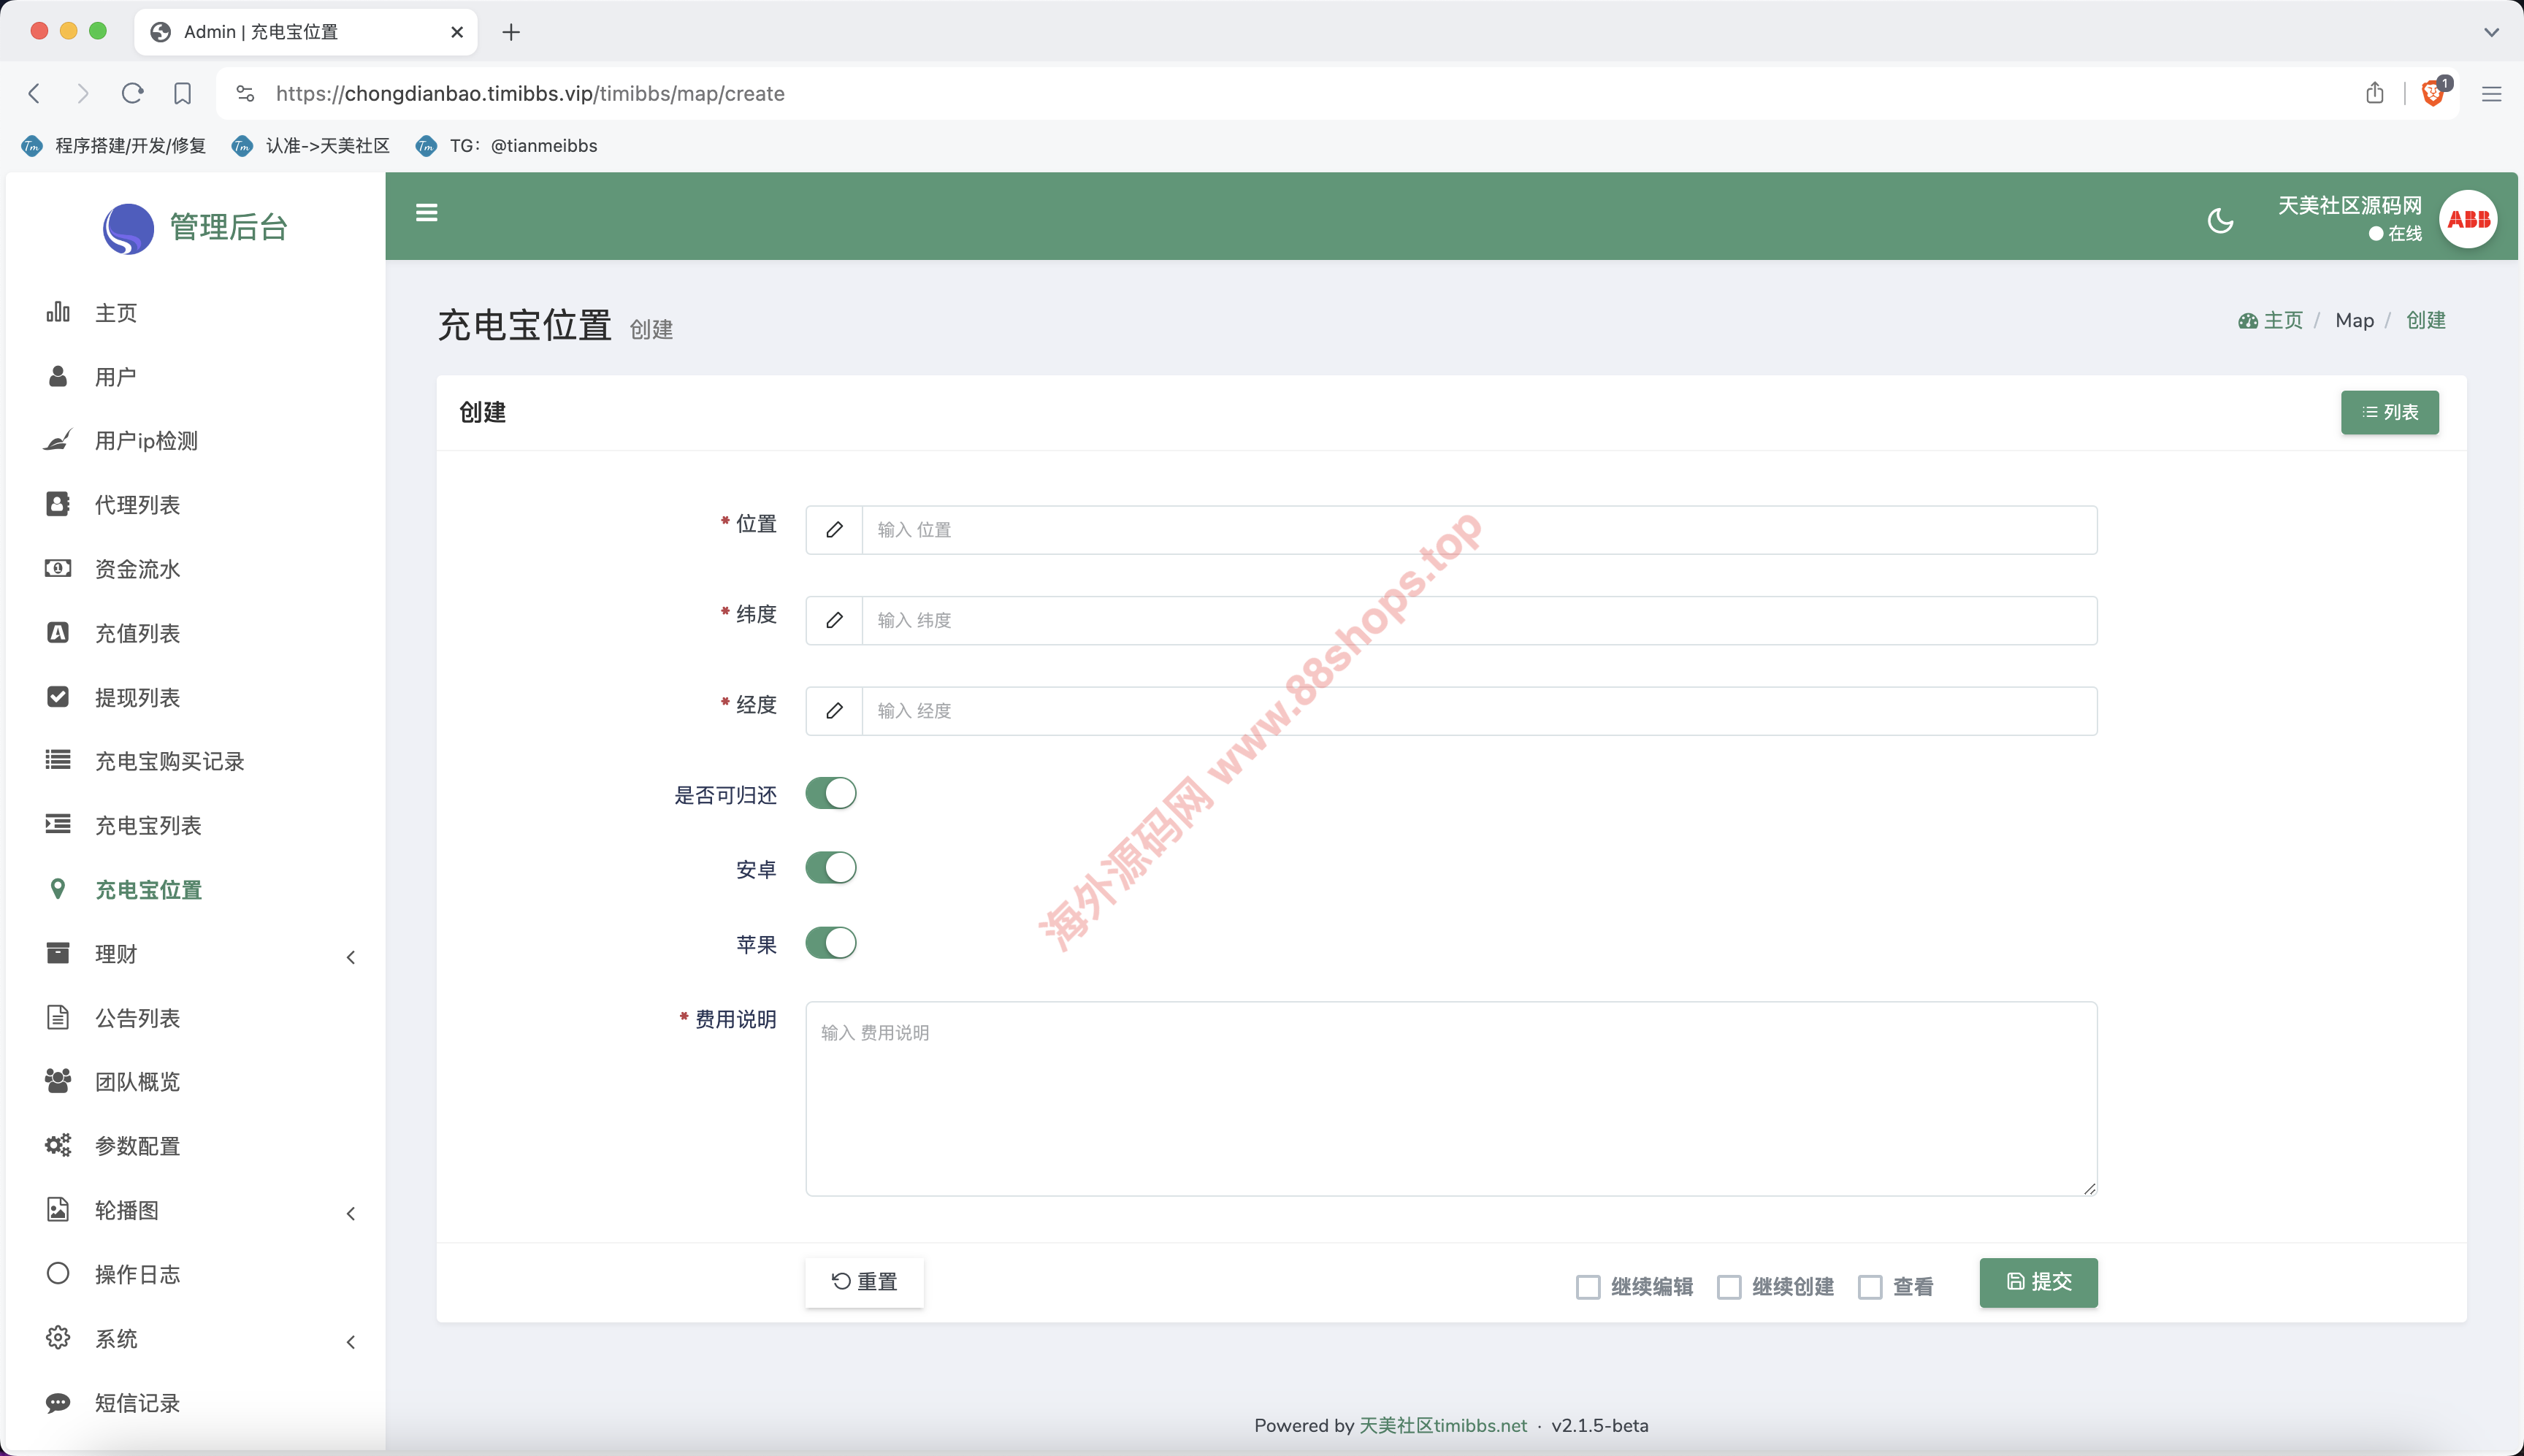Open the browser hamburger menu
This screenshot has height=1456, width=2524.
(x=2491, y=94)
